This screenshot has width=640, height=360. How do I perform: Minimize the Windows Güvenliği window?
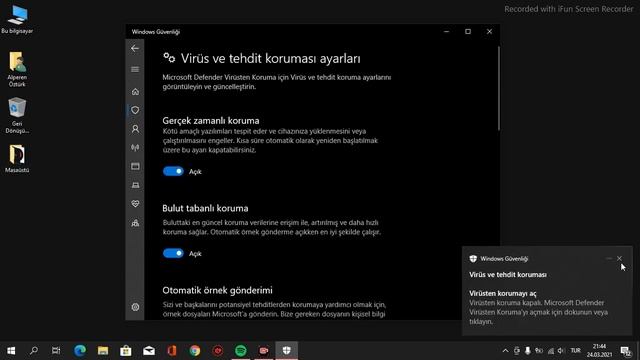447,31
